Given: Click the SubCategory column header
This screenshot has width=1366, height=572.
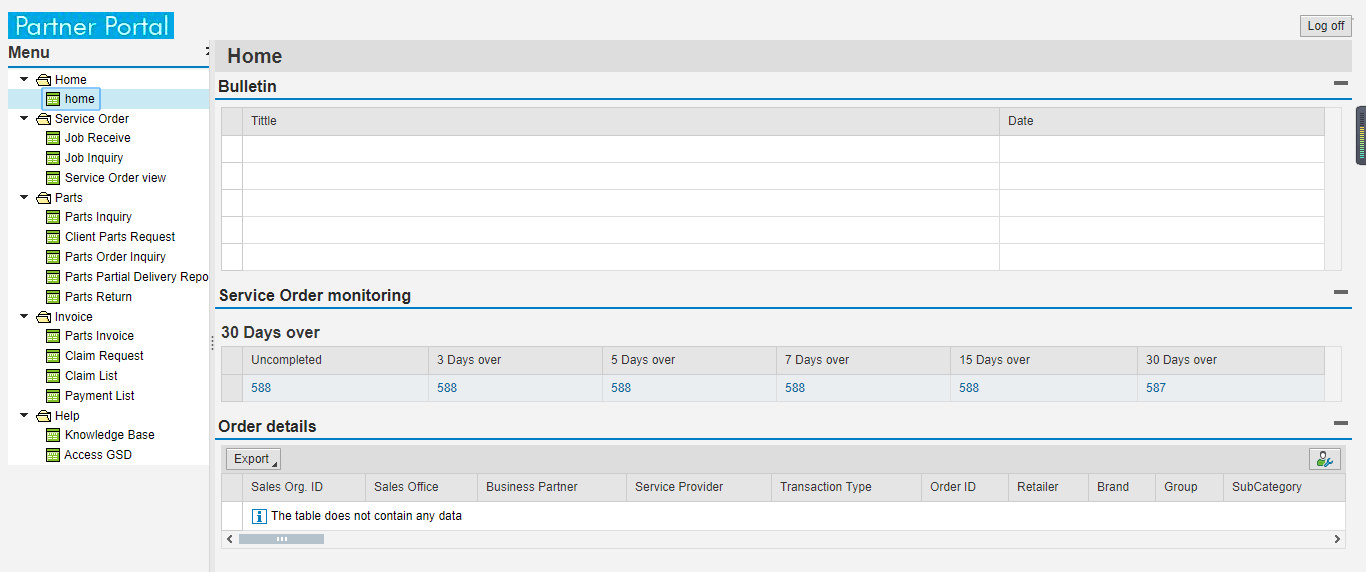Looking at the screenshot, I should click(1283, 487).
